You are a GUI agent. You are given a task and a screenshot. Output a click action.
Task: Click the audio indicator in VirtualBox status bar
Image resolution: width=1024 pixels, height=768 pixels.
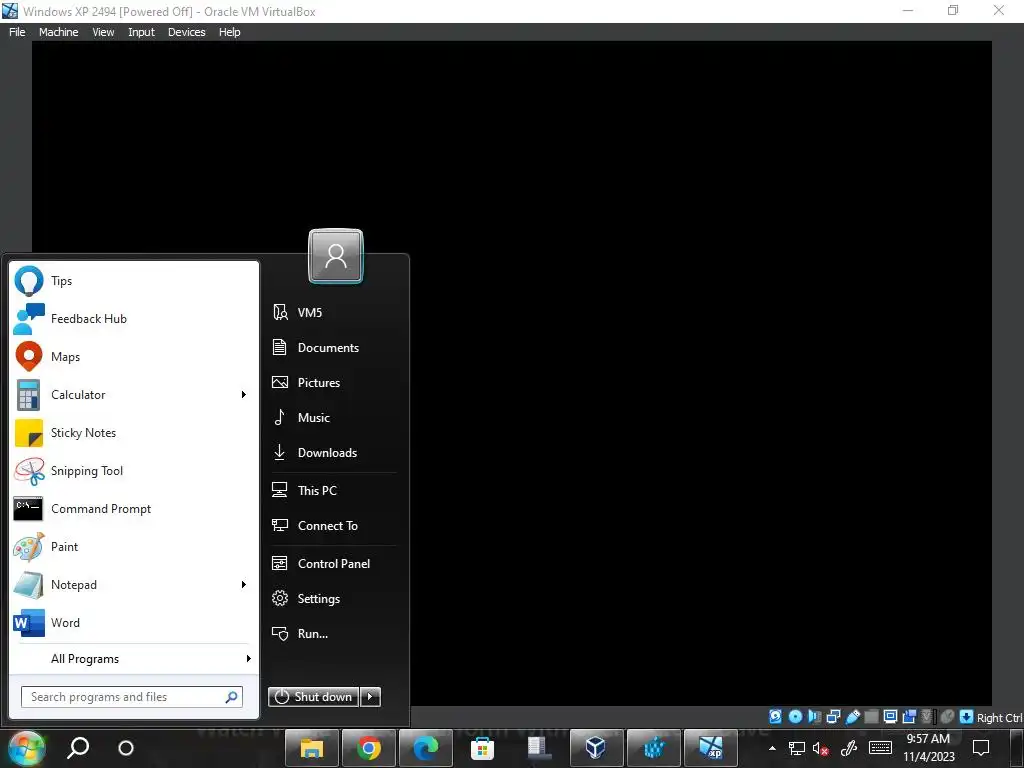pos(814,716)
